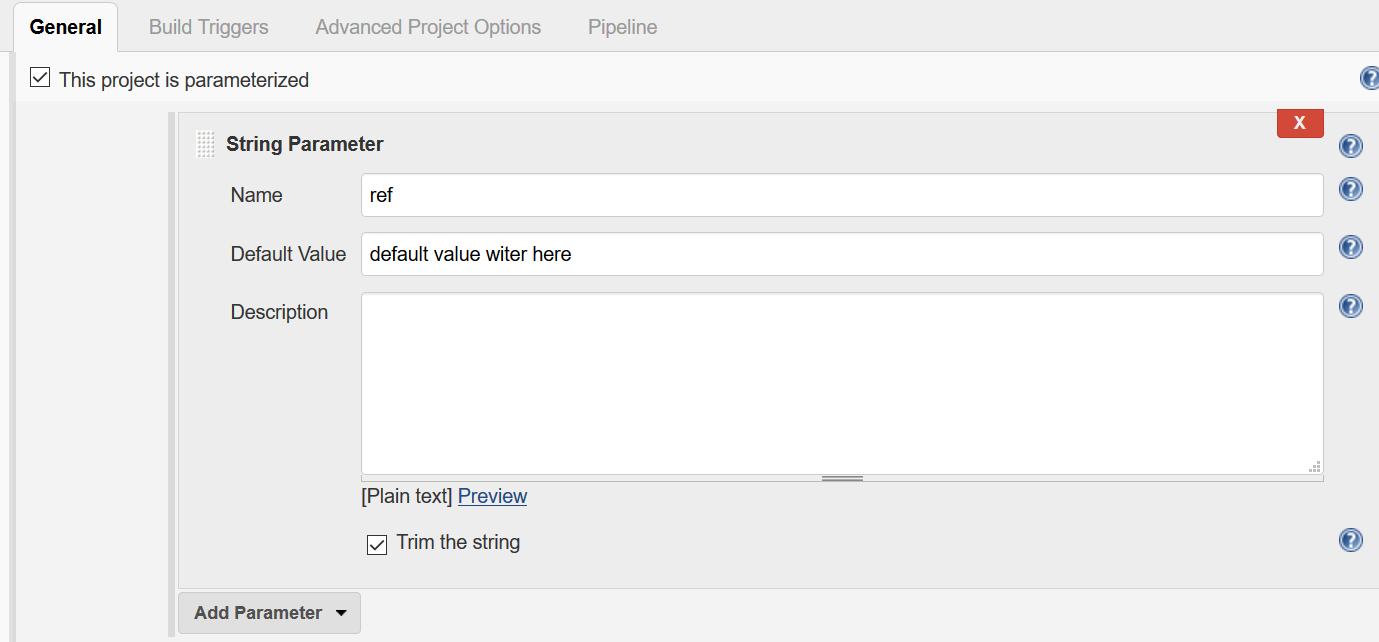Viewport: 1379px width, 642px height.
Task: Show help for the Default Value field
Action: point(1350,247)
